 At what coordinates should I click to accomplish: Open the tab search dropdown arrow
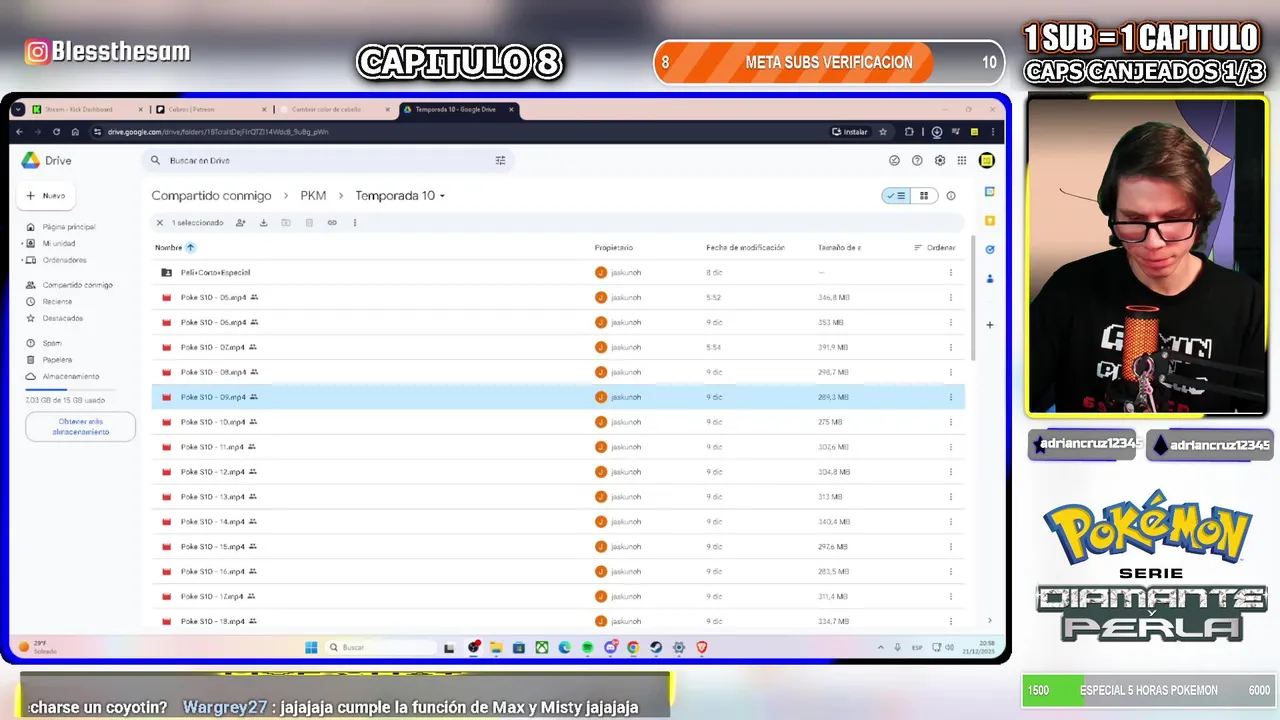coord(18,110)
